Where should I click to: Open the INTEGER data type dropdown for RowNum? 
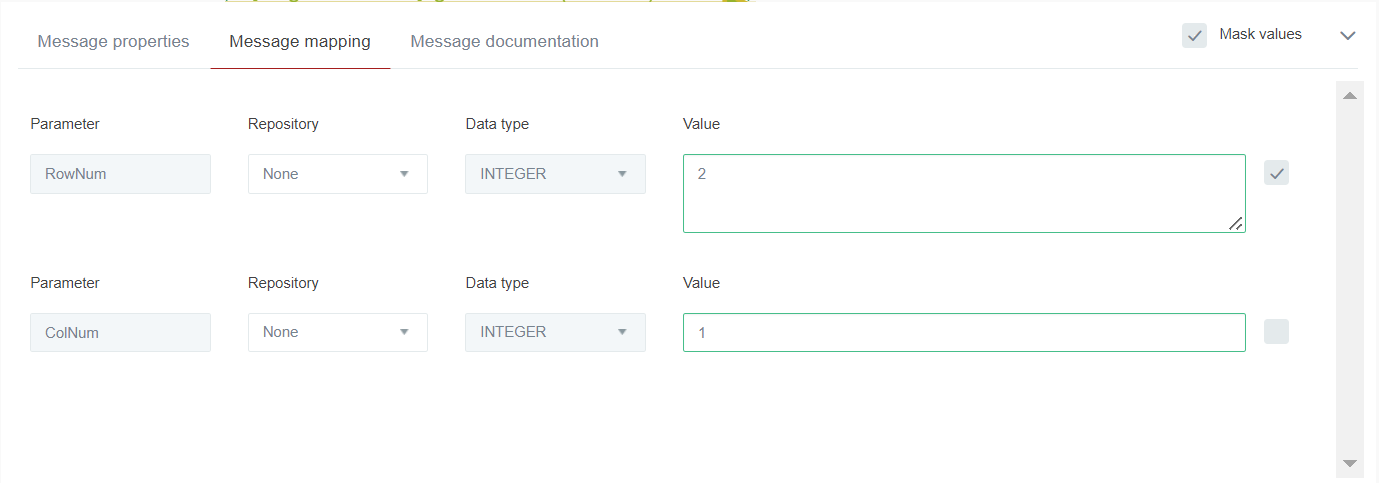coord(555,174)
